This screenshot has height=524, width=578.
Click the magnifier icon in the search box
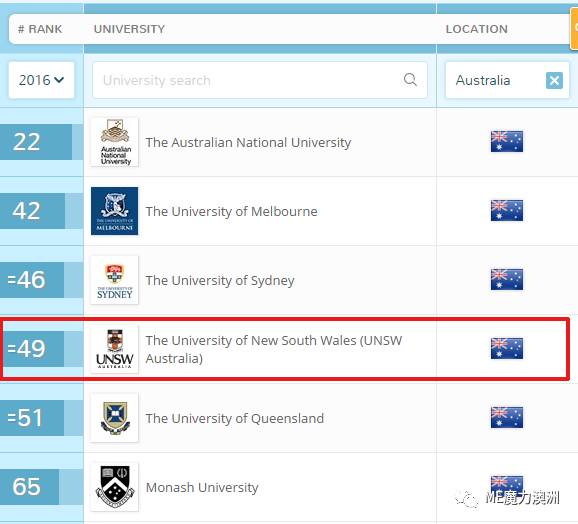tap(410, 79)
